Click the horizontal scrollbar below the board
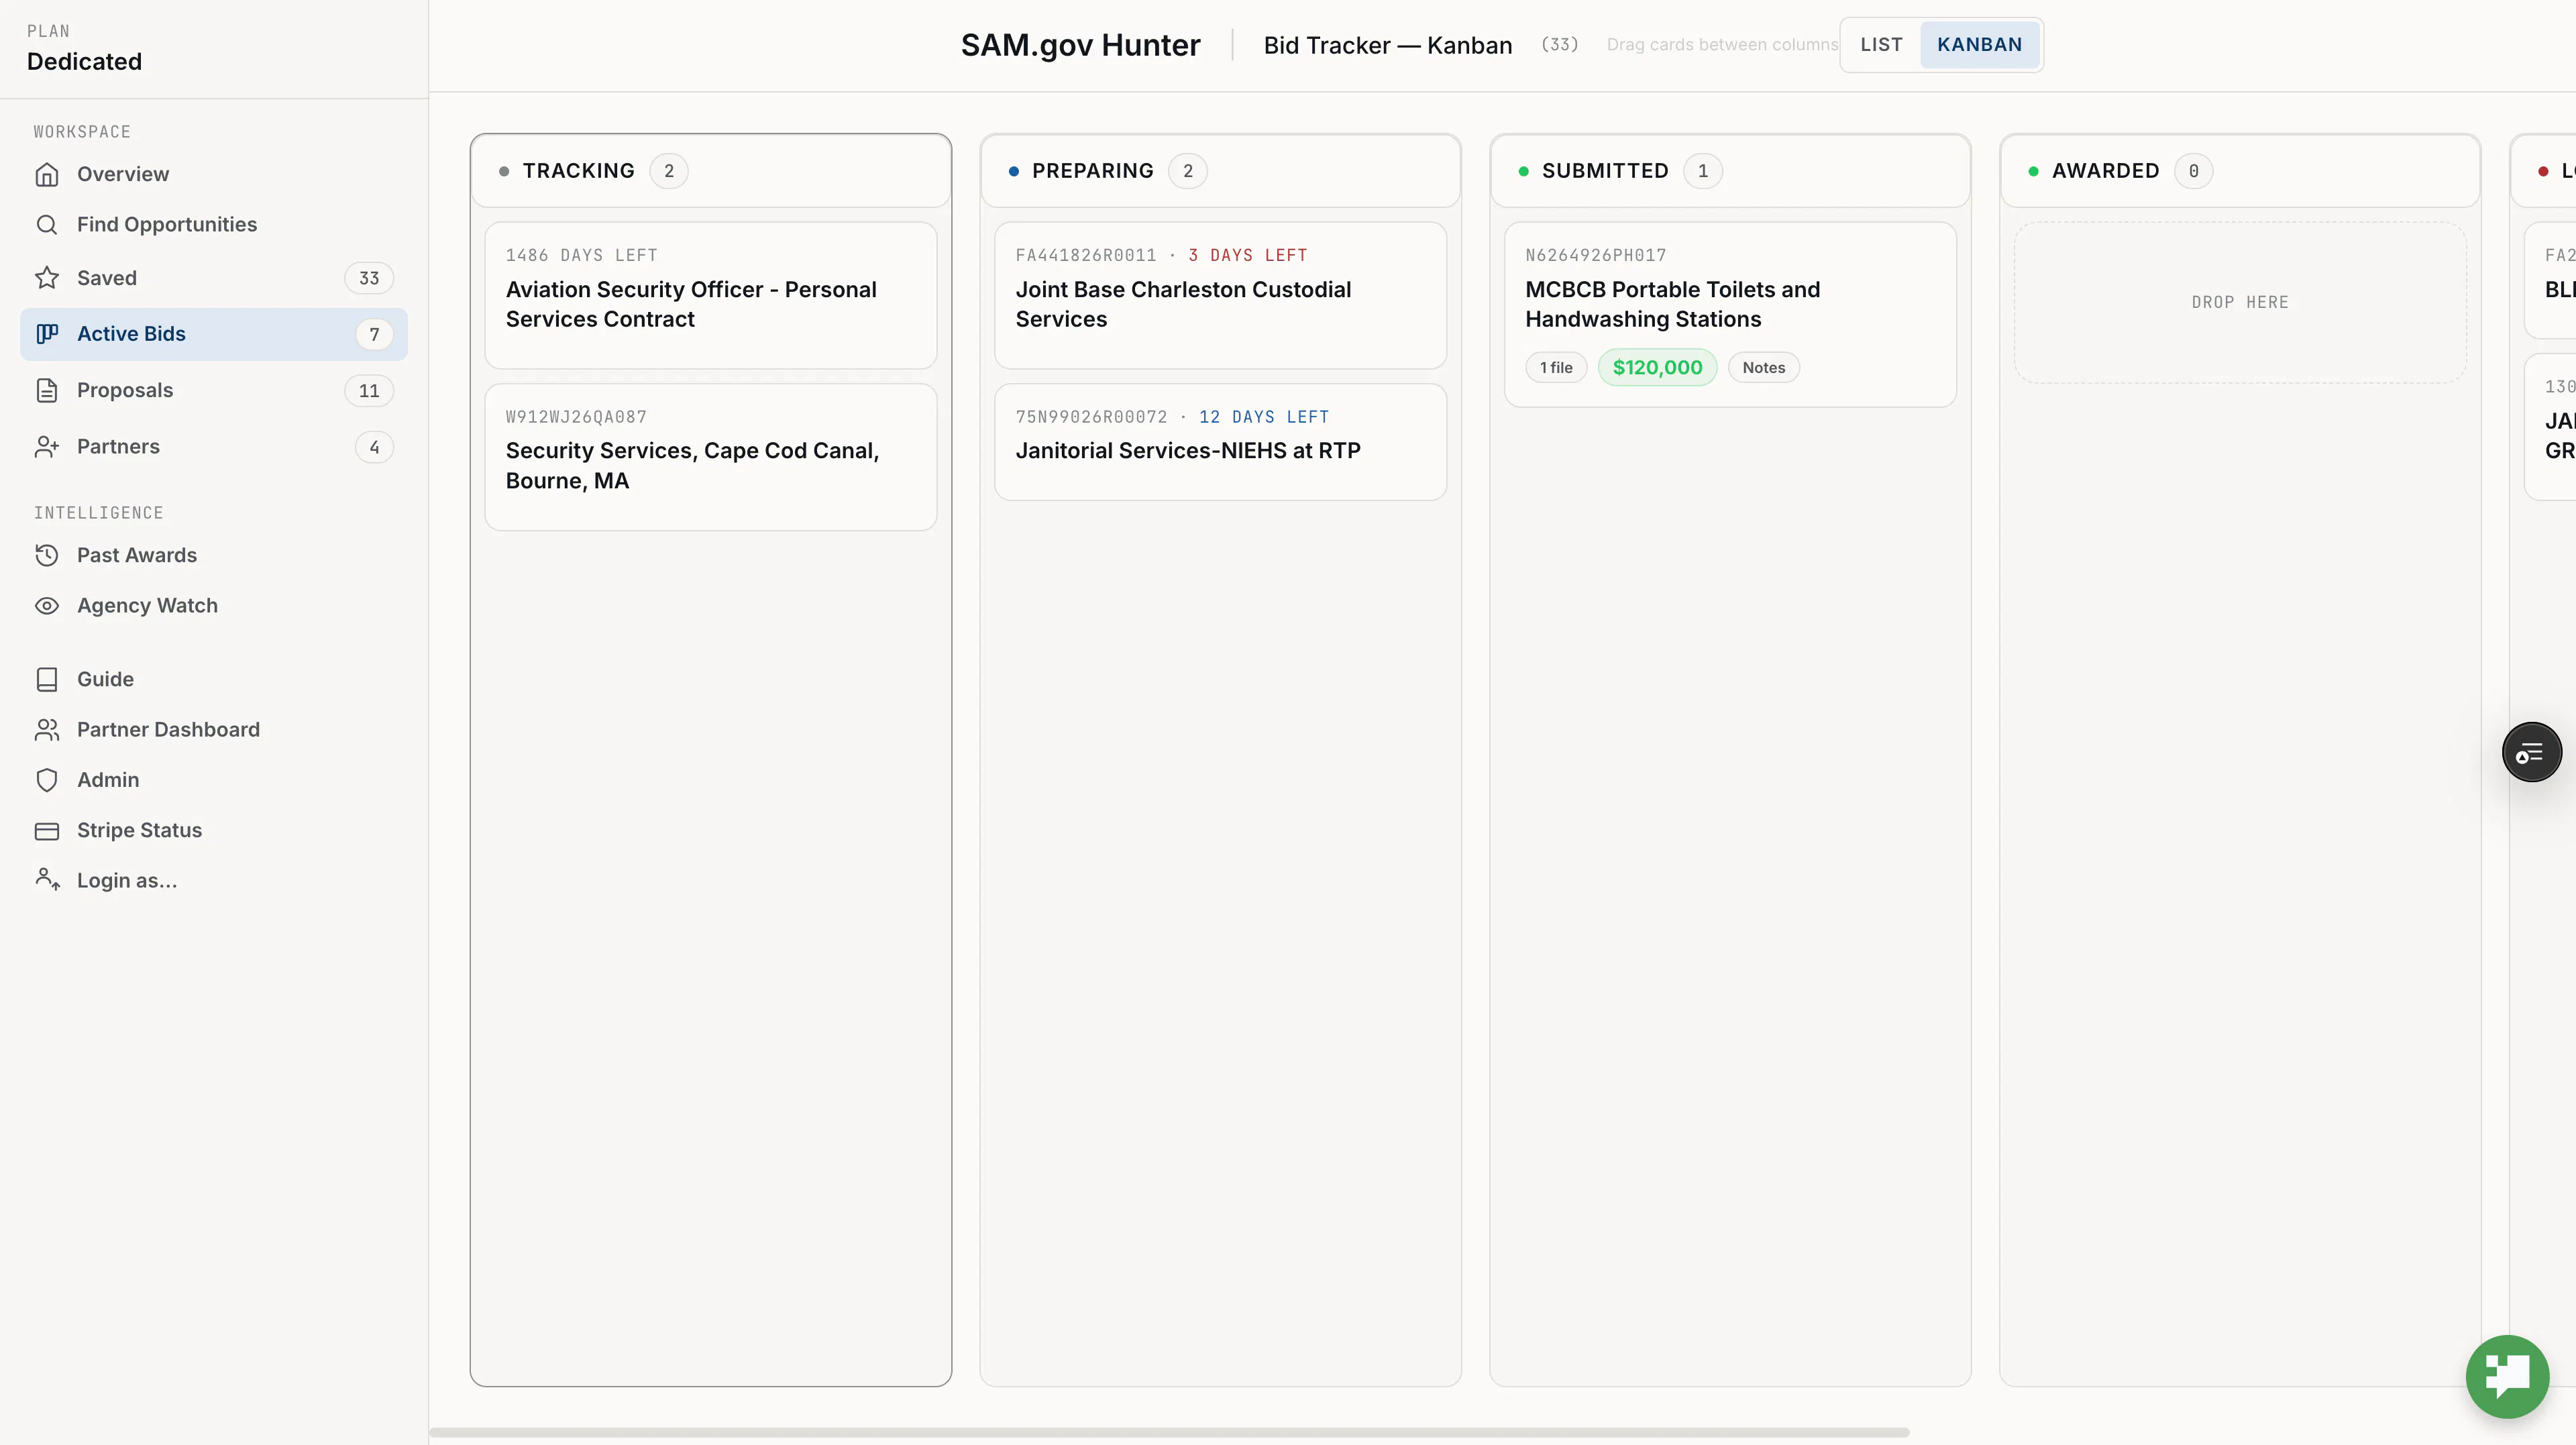The width and height of the screenshot is (2576, 1445). pos(1169,1432)
